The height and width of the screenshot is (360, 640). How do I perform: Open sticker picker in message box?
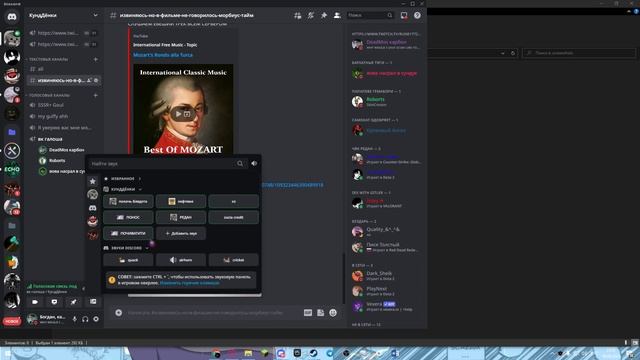[320, 313]
